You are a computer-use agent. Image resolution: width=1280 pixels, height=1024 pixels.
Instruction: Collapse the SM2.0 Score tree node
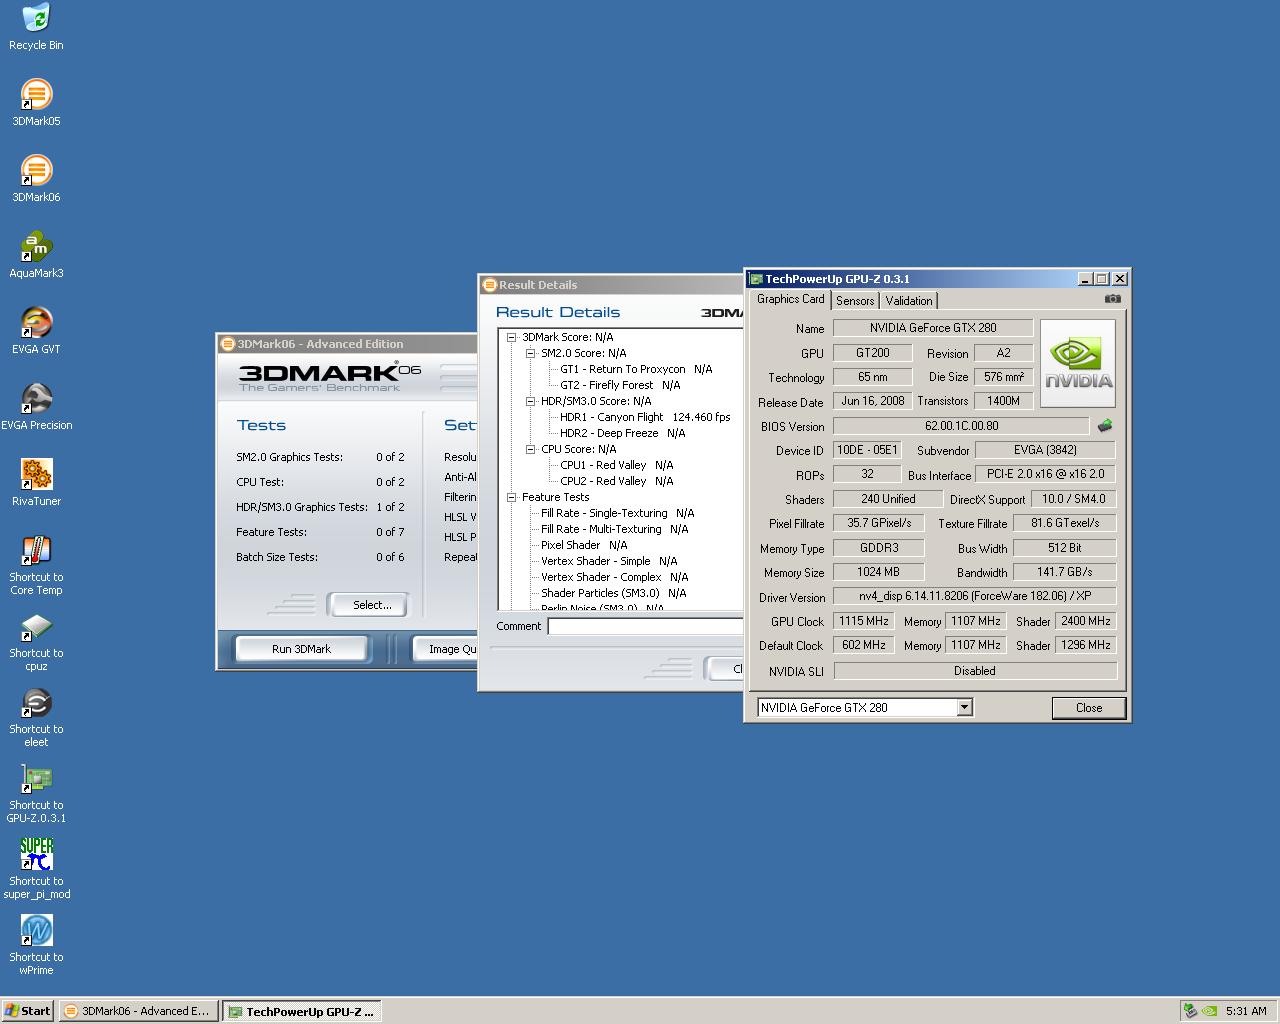(531, 353)
